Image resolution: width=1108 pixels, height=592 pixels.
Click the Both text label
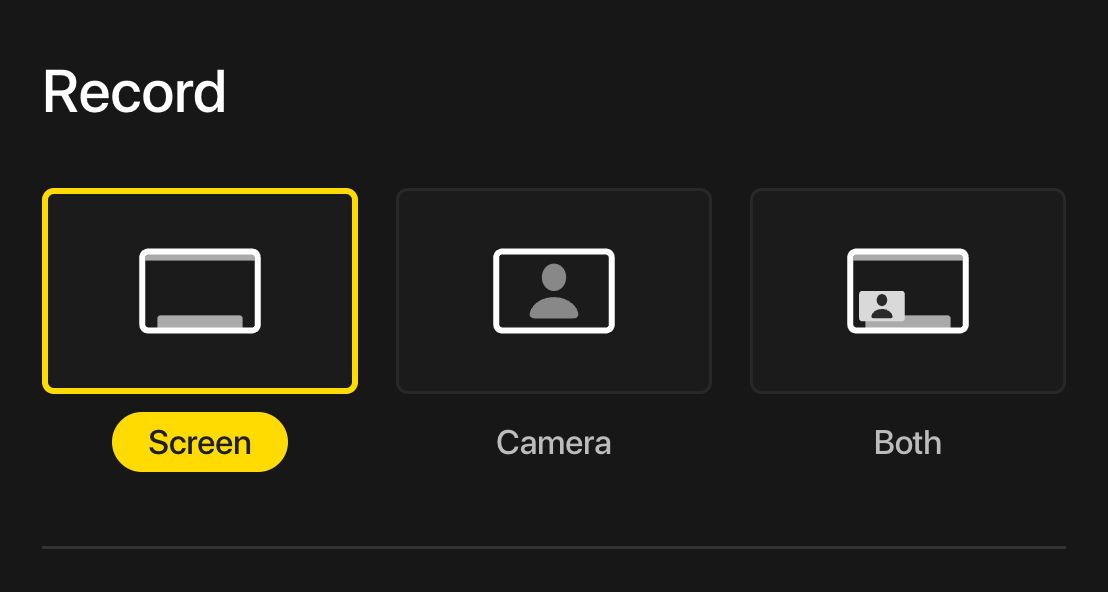907,442
